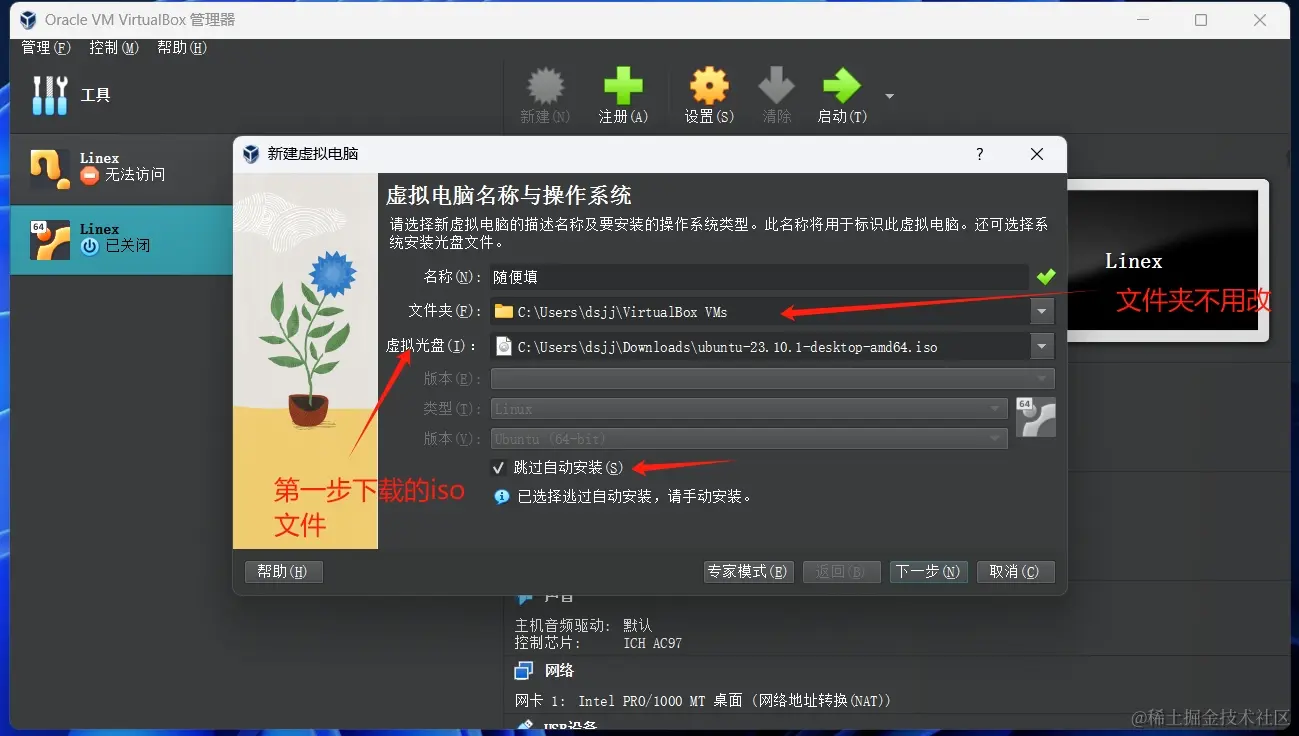The width and height of the screenshot is (1299, 736).
Task: Switch to 专家模式
Action: pyautogui.click(x=748, y=572)
